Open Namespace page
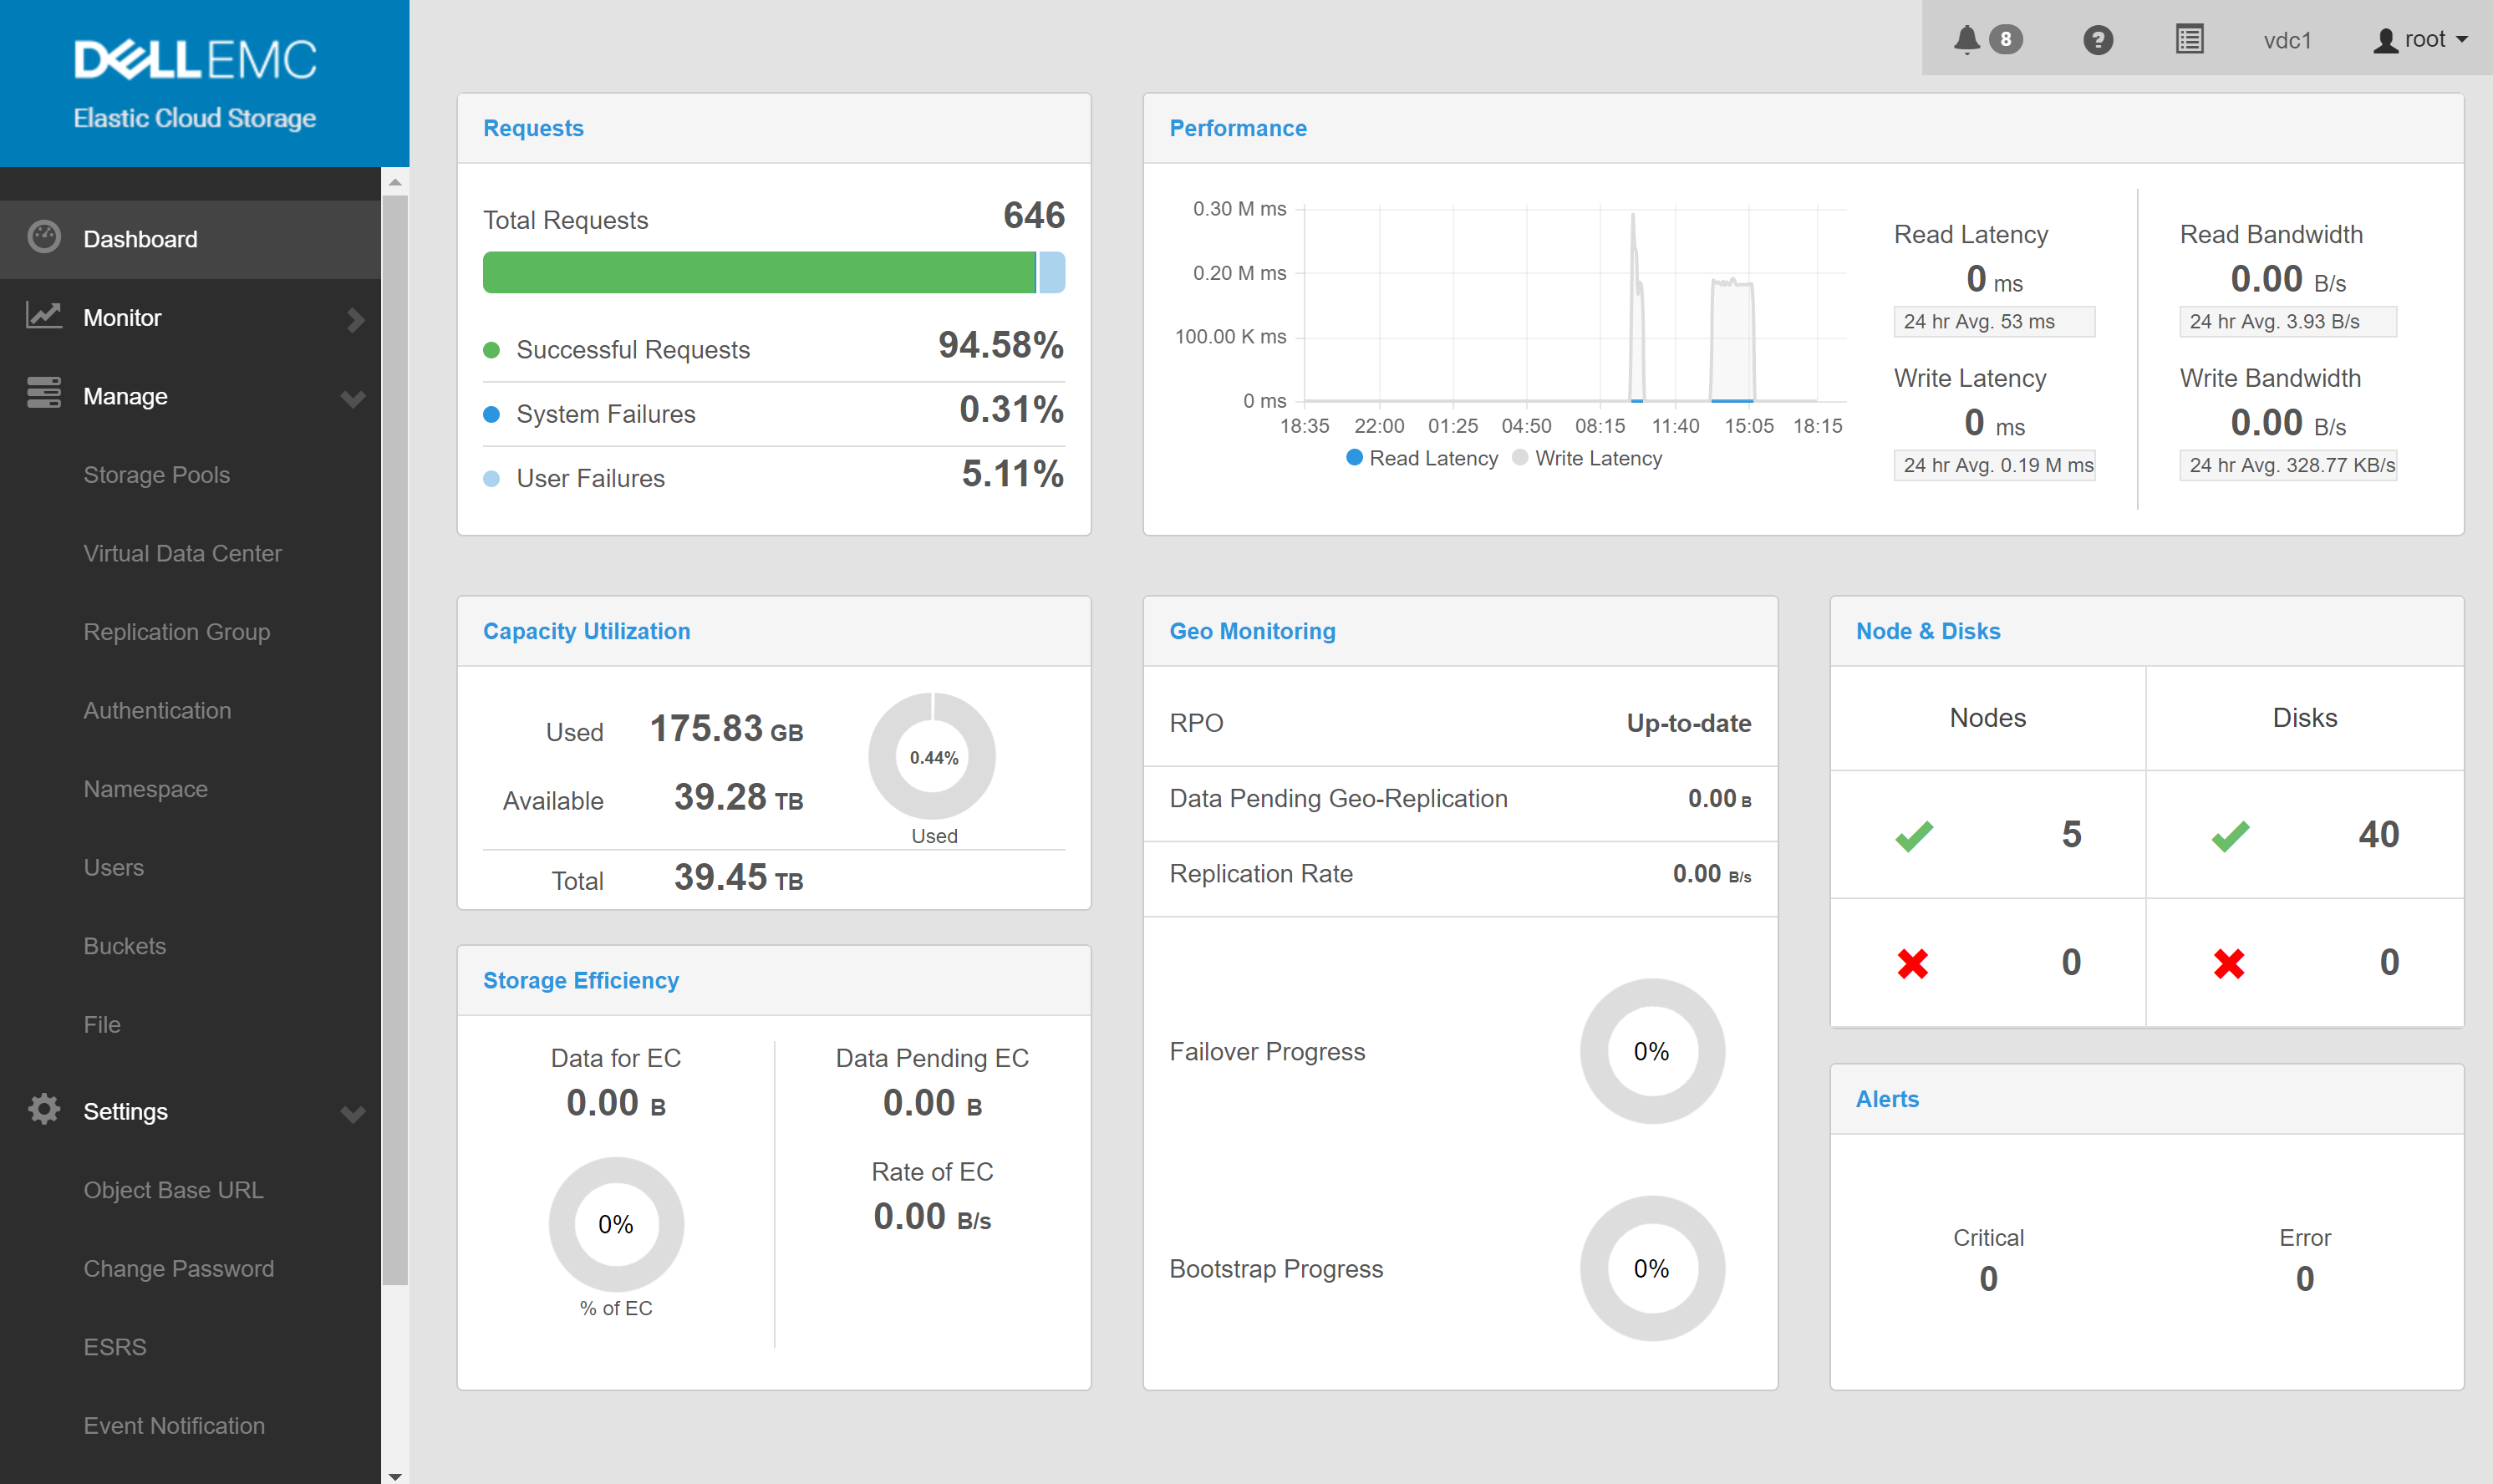The height and width of the screenshot is (1484, 2493). coord(145,789)
